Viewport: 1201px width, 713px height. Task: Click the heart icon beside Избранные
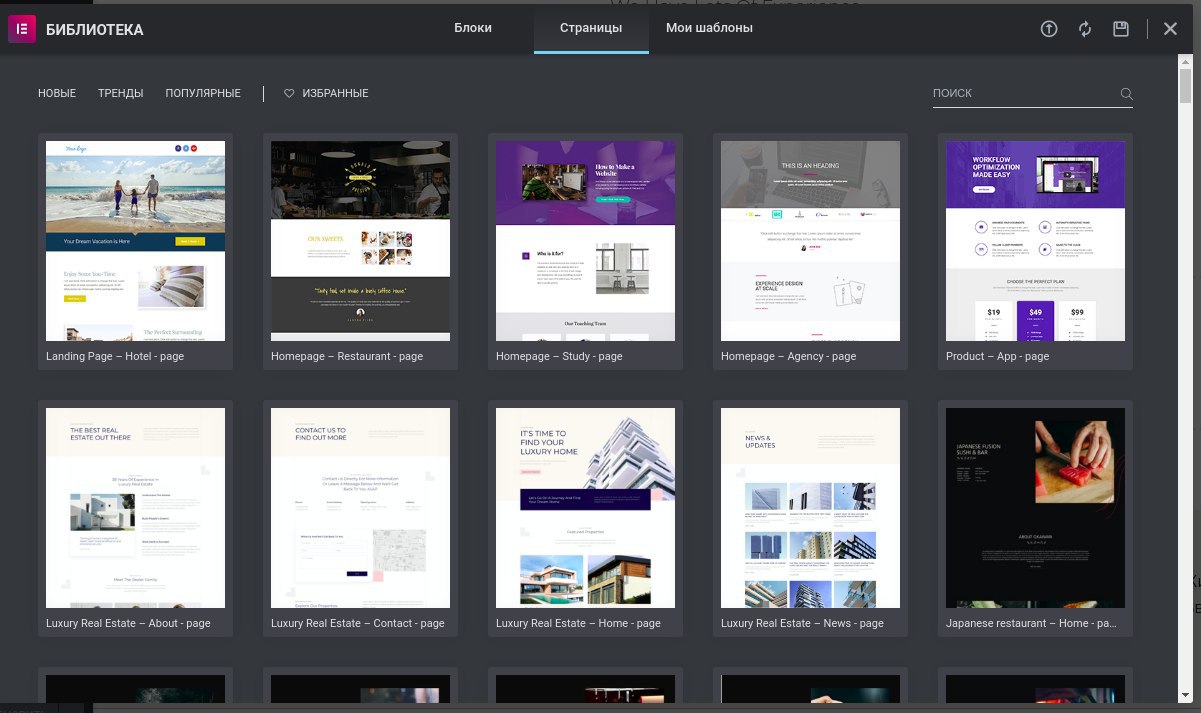coord(289,93)
